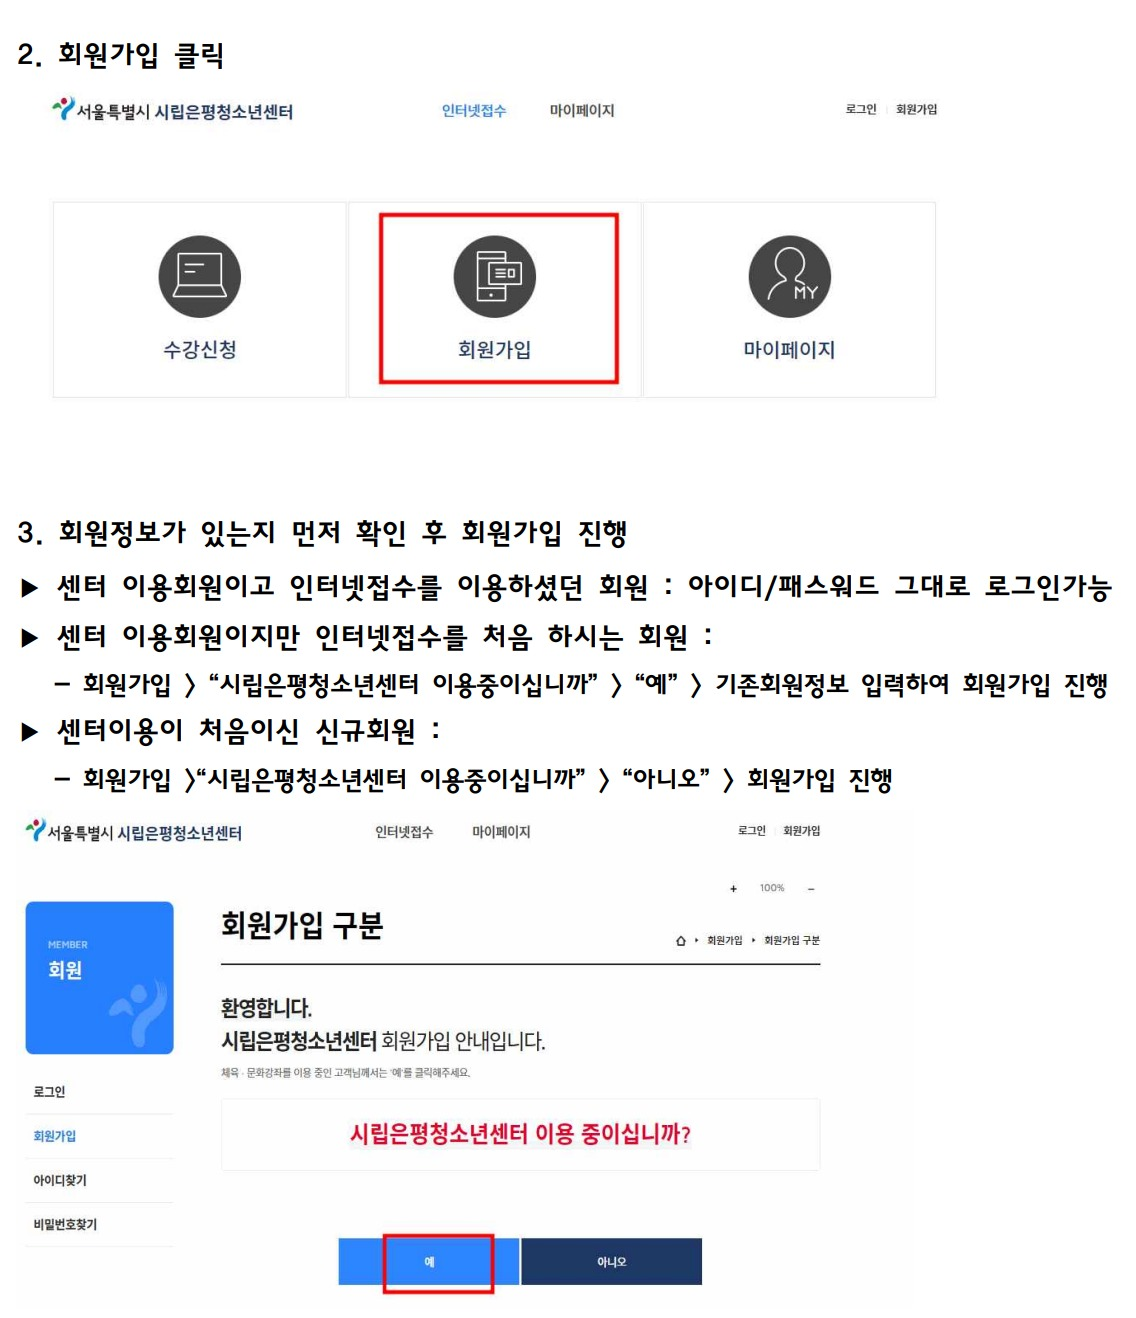The width and height of the screenshot is (1136, 1318).
Task: Click the blue 회원 MEMBER banner
Action: (x=100, y=978)
